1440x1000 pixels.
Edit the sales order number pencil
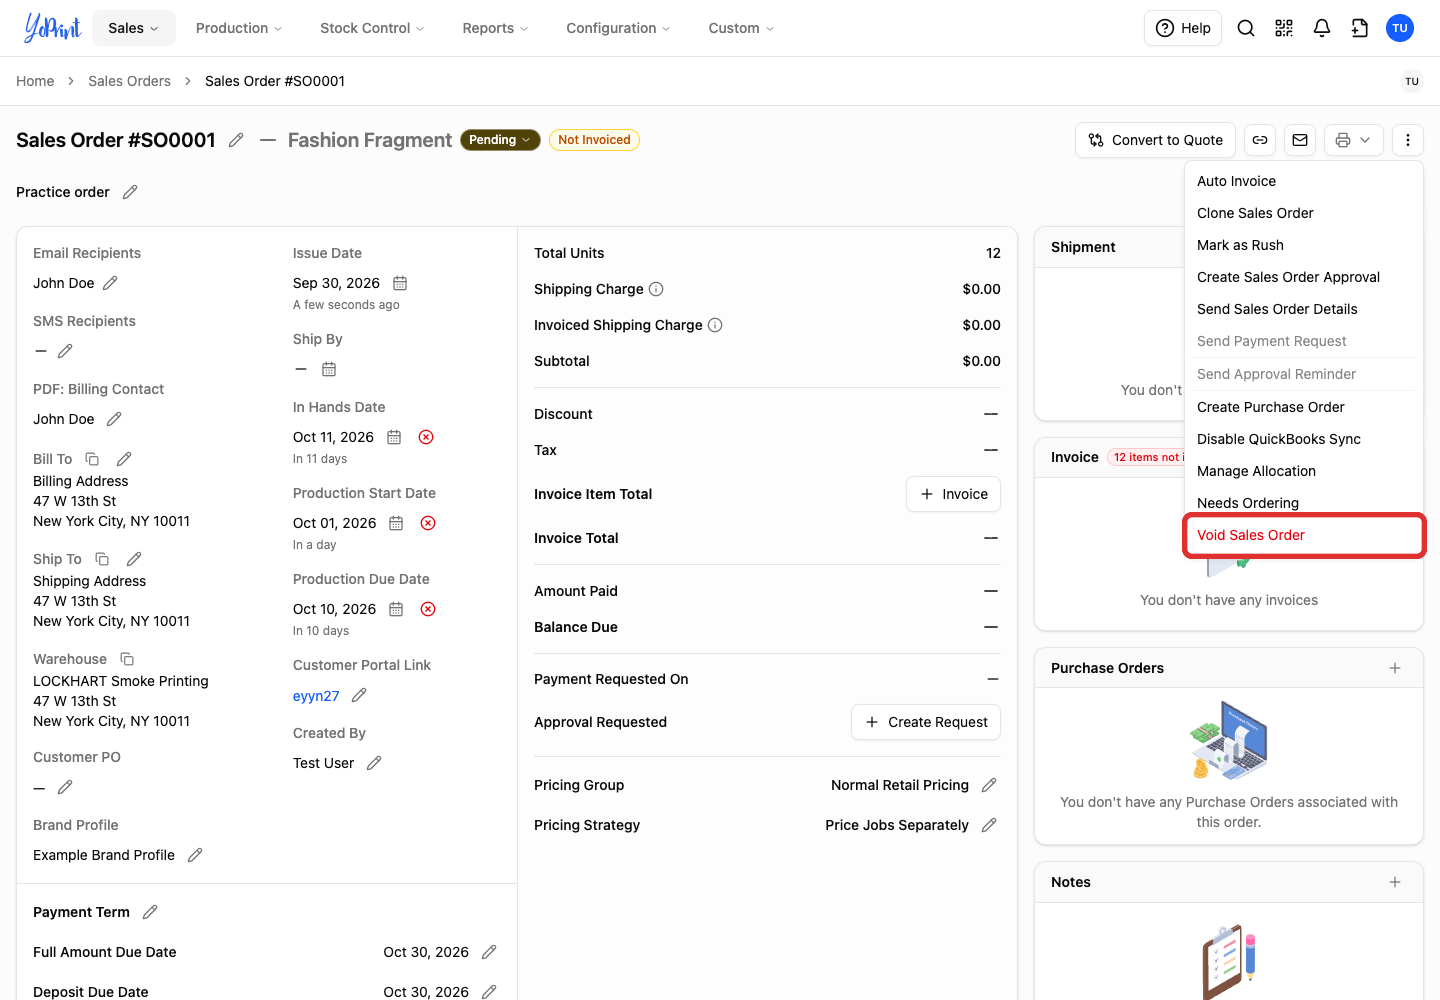(x=236, y=140)
